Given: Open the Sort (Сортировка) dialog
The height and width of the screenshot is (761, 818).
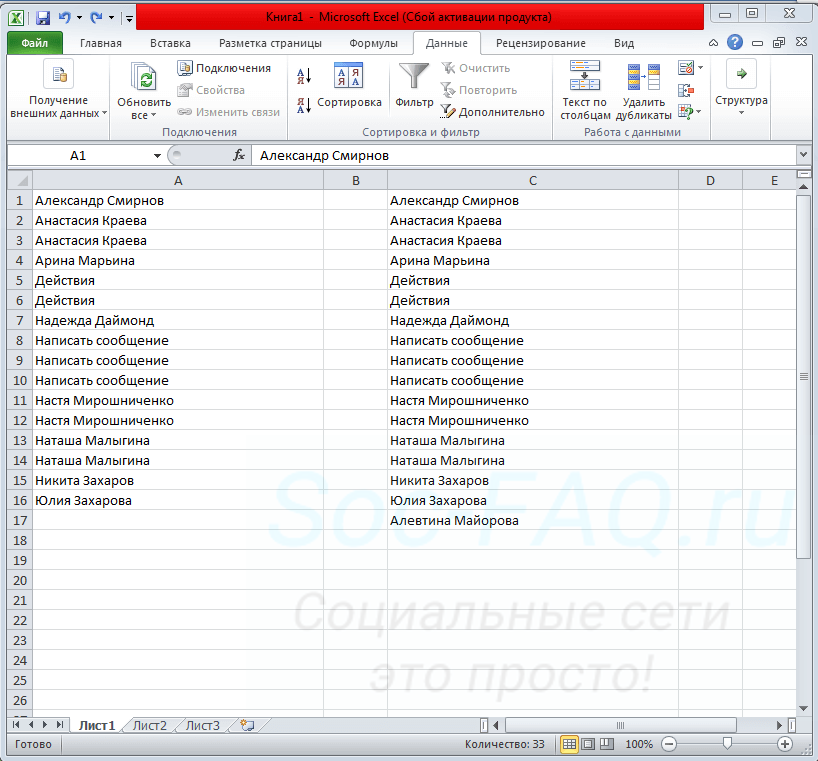Looking at the screenshot, I should click(348, 88).
